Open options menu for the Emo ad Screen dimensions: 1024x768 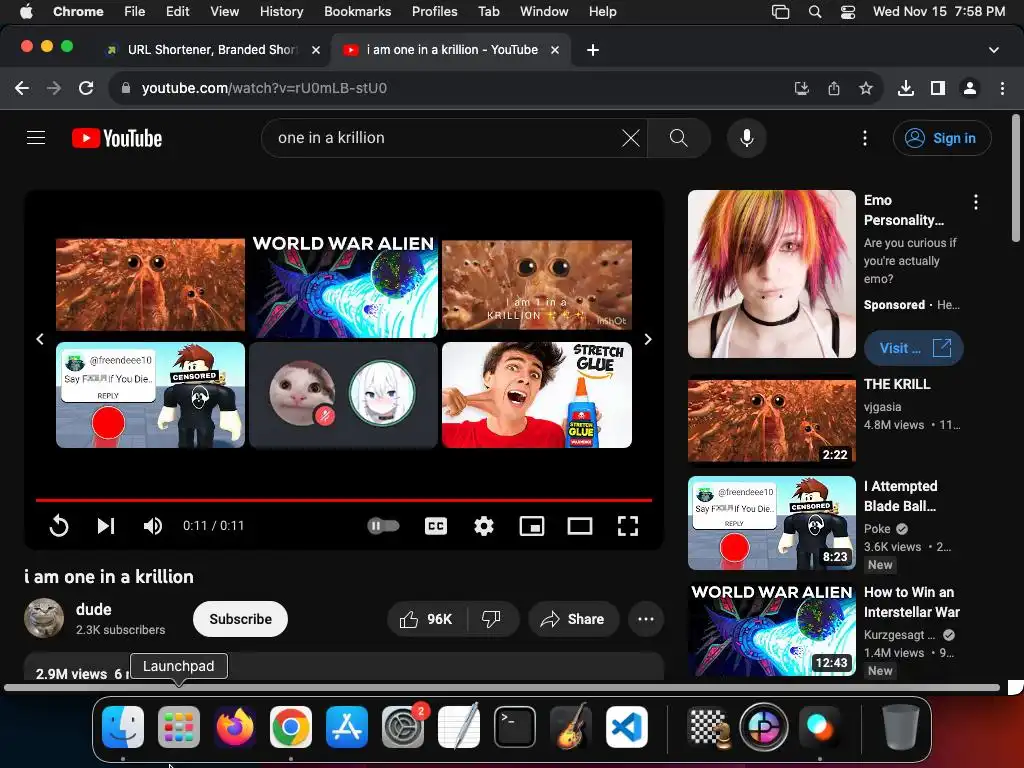(976, 202)
